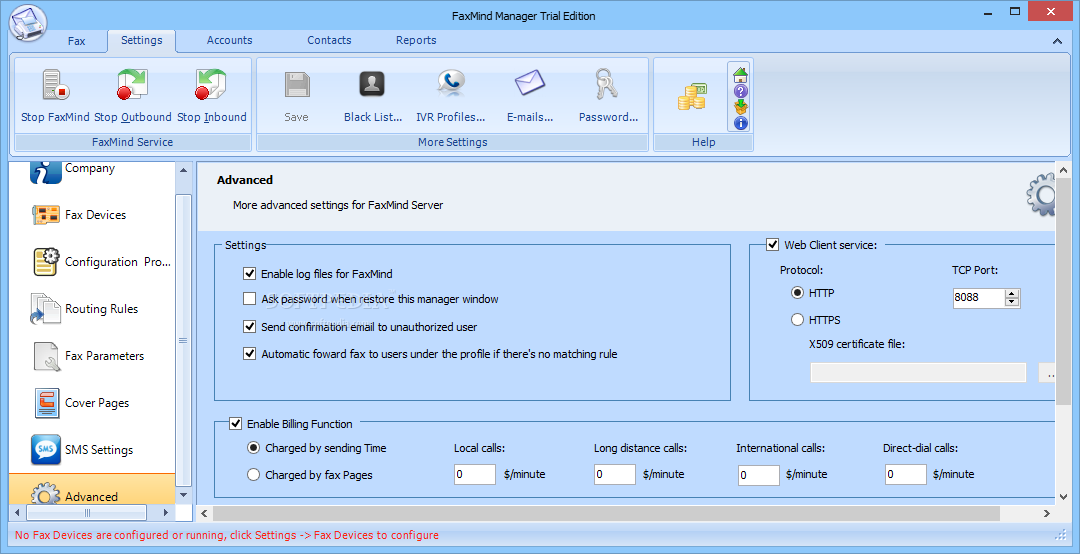Check Ask password when restore this manager window
Screen dimensions: 1080x554
pyautogui.click(x=249, y=299)
